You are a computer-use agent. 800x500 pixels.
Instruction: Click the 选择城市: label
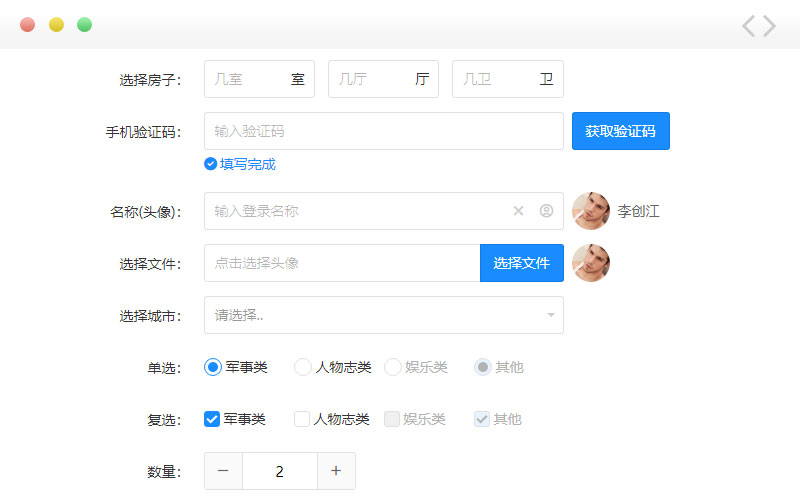150,316
